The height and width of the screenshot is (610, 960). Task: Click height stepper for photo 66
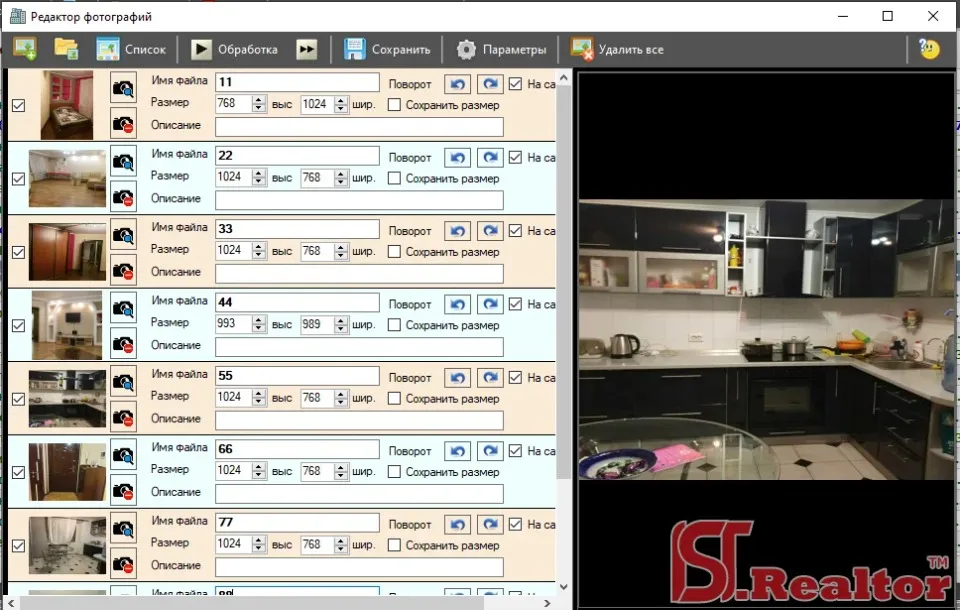(x=259, y=472)
